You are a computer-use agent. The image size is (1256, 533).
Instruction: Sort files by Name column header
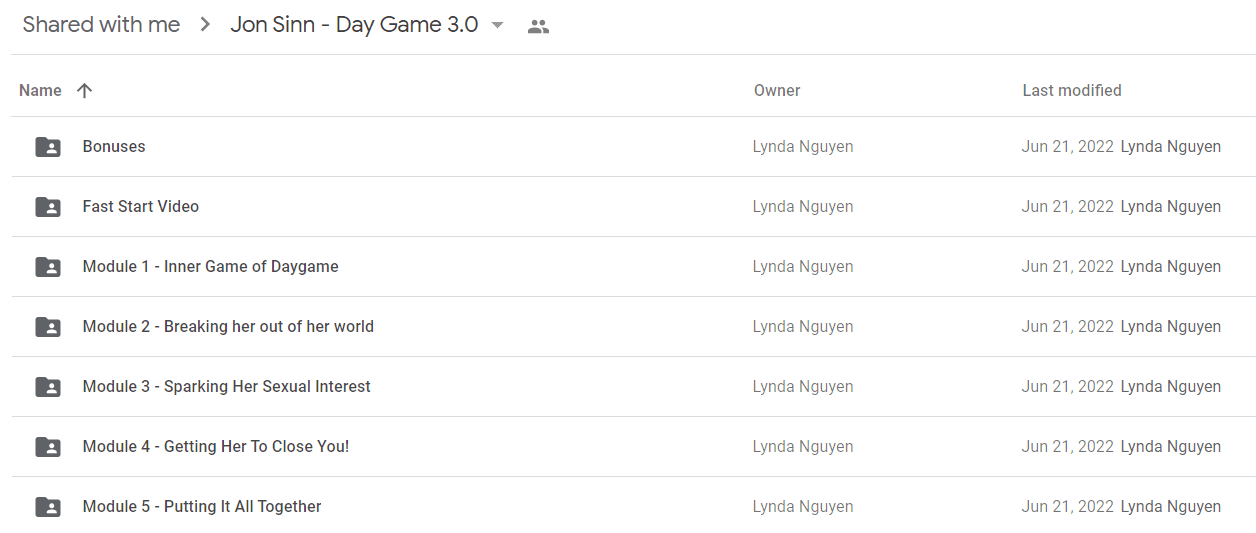click(40, 90)
